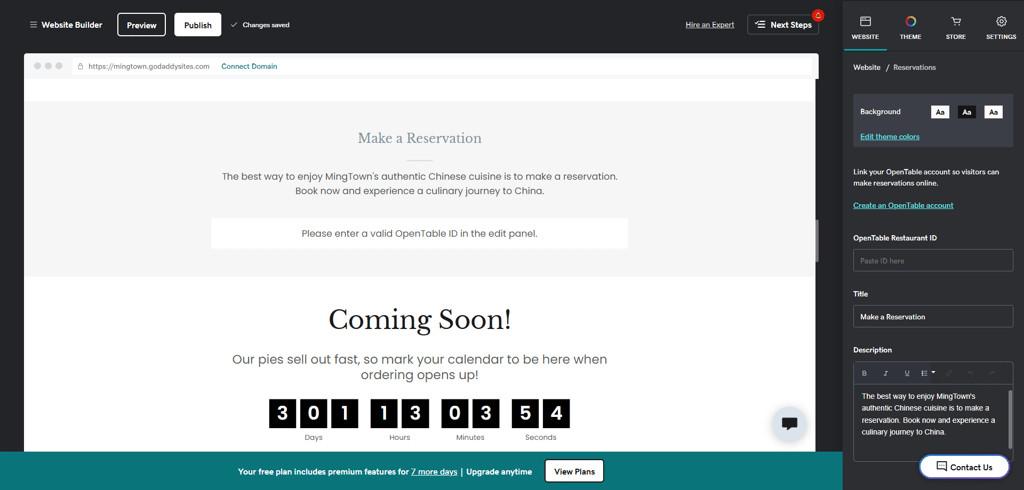Image resolution: width=1024 pixels, height=490 pixels.
Task: Go back to Website in the breadcrumb
Action: click(867, 67)
